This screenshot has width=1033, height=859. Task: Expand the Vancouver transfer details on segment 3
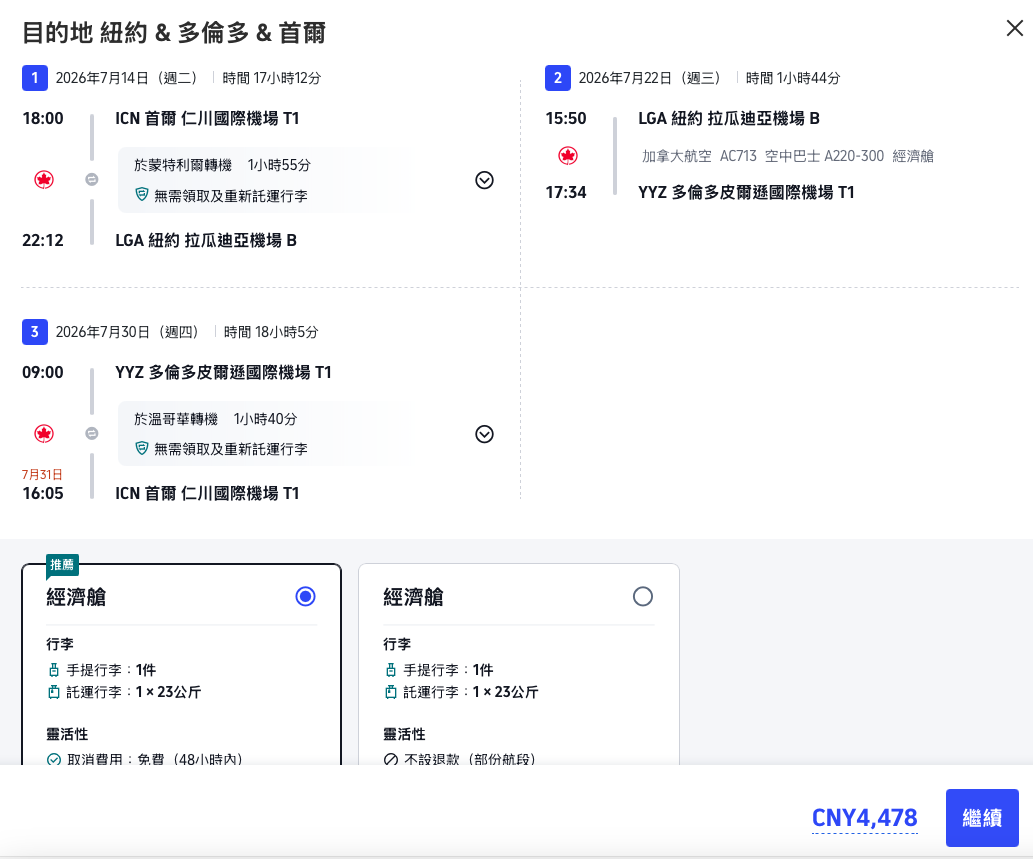click(484, 434)
